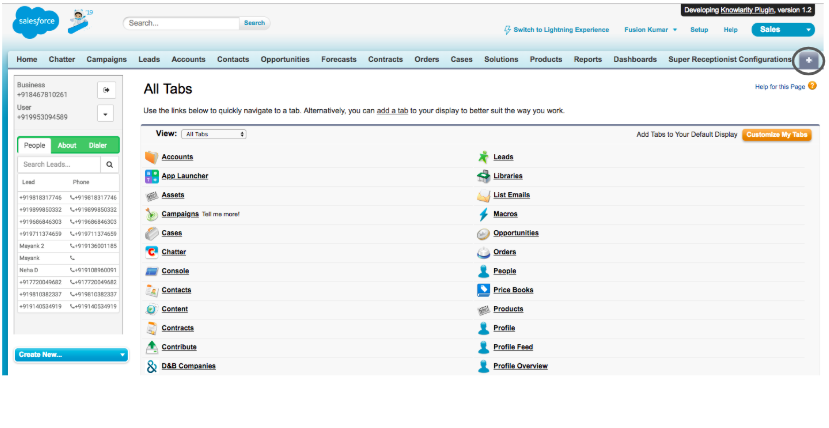Click the Price Books icon
This screenshot has height=428, width=829.
click(x=483, y=290)
